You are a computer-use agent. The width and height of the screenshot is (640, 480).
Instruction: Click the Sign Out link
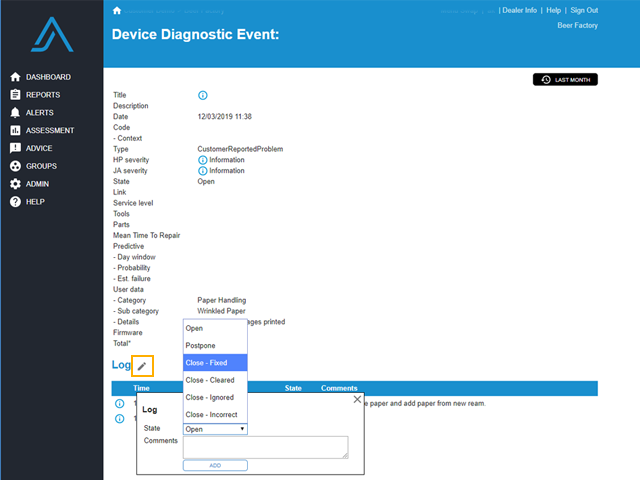(584, 10)
